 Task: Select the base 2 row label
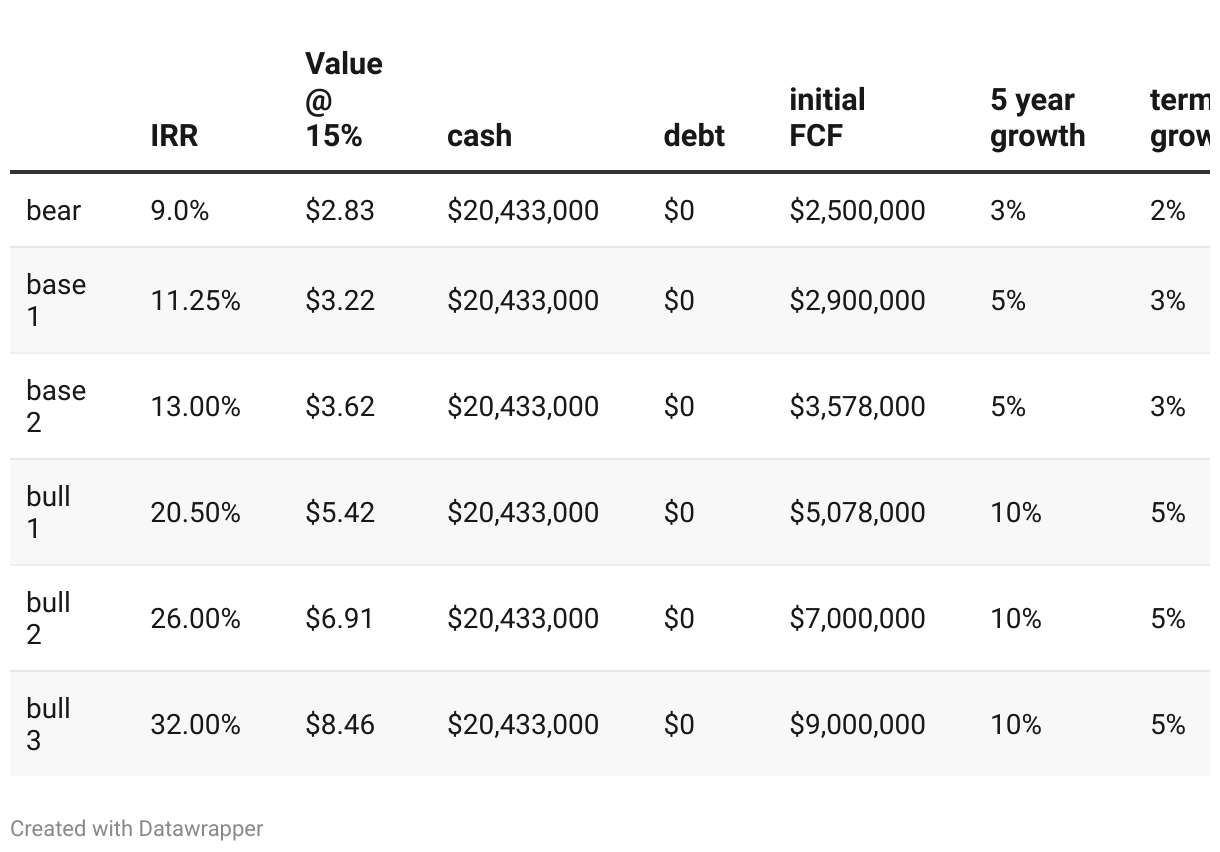[x=56, y=406]
